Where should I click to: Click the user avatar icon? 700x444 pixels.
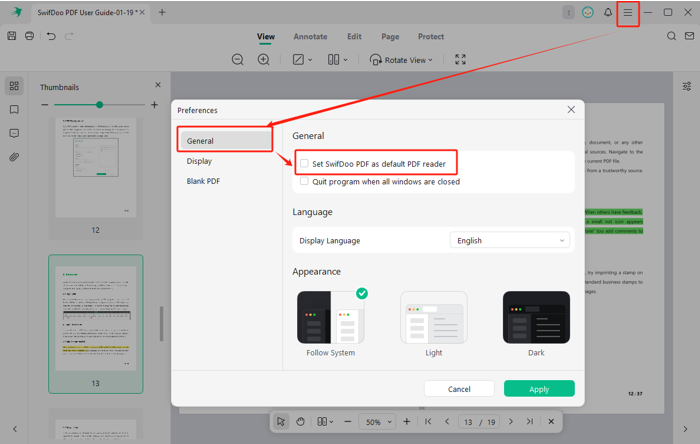click(x=588, y=12)
